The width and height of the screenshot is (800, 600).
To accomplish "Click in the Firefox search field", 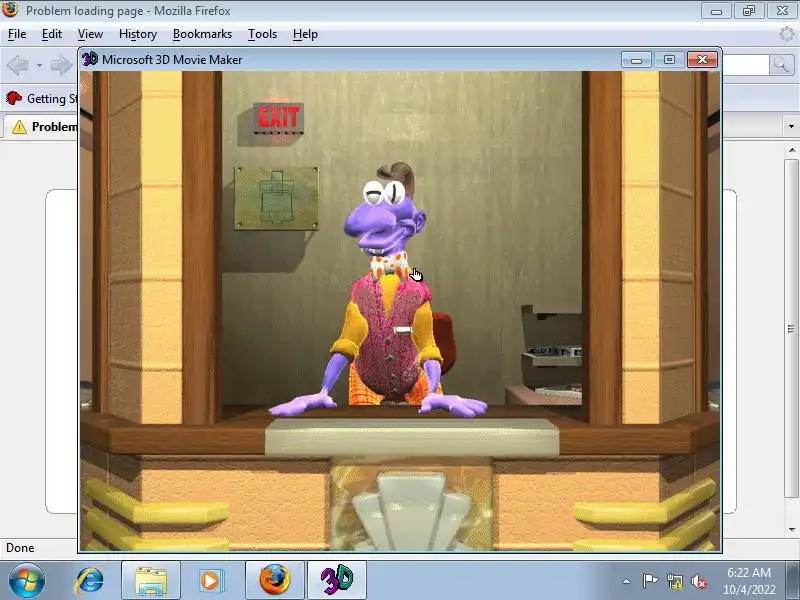I will click(x=745, y=65).
